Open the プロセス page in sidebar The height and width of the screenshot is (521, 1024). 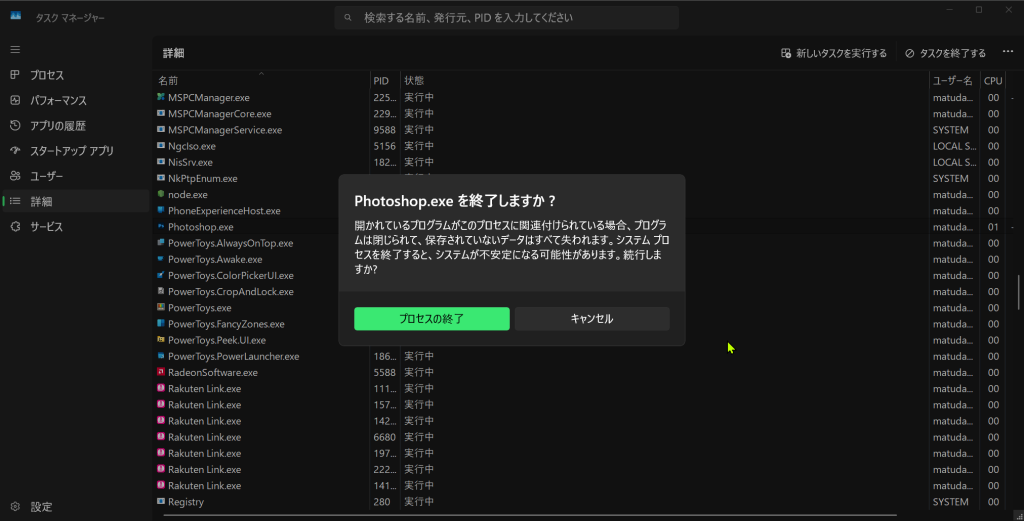pos(46,75)
